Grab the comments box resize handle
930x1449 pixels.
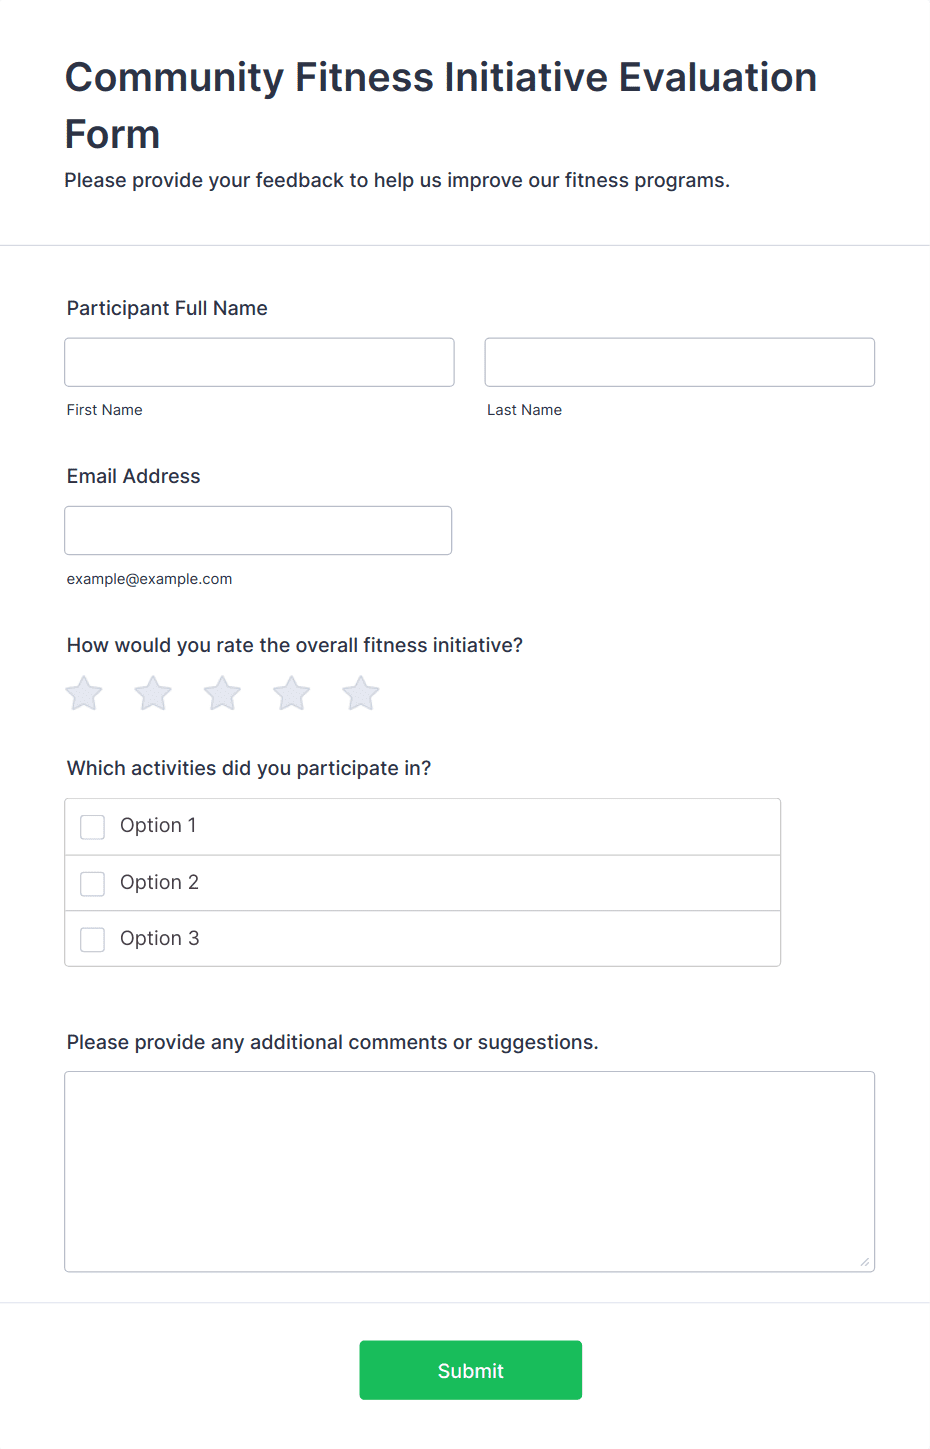tap(864, 1261)
